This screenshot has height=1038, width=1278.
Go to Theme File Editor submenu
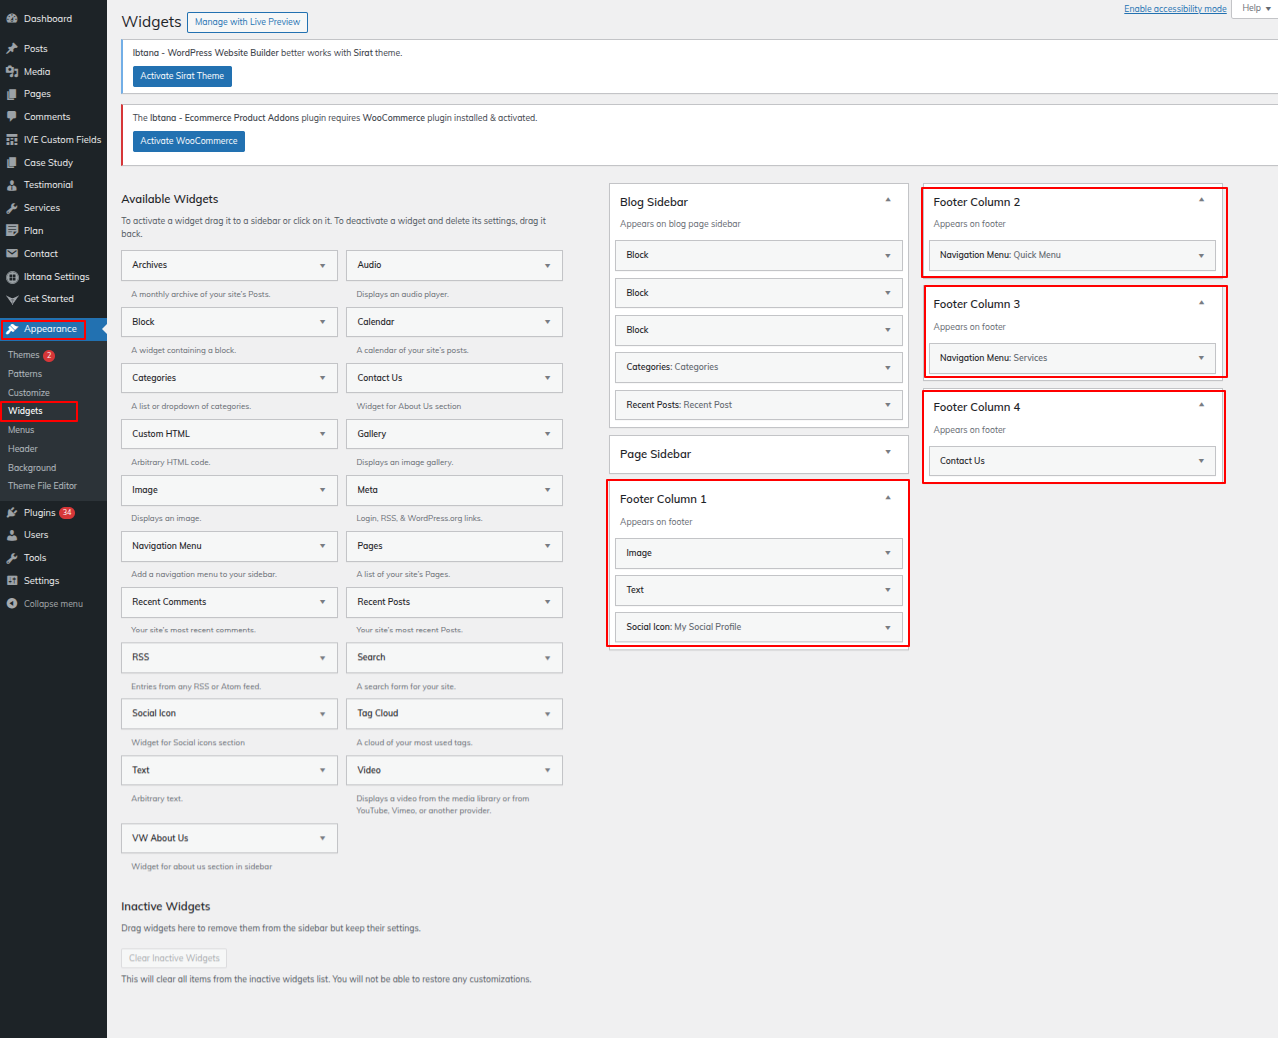click(42, 486)
